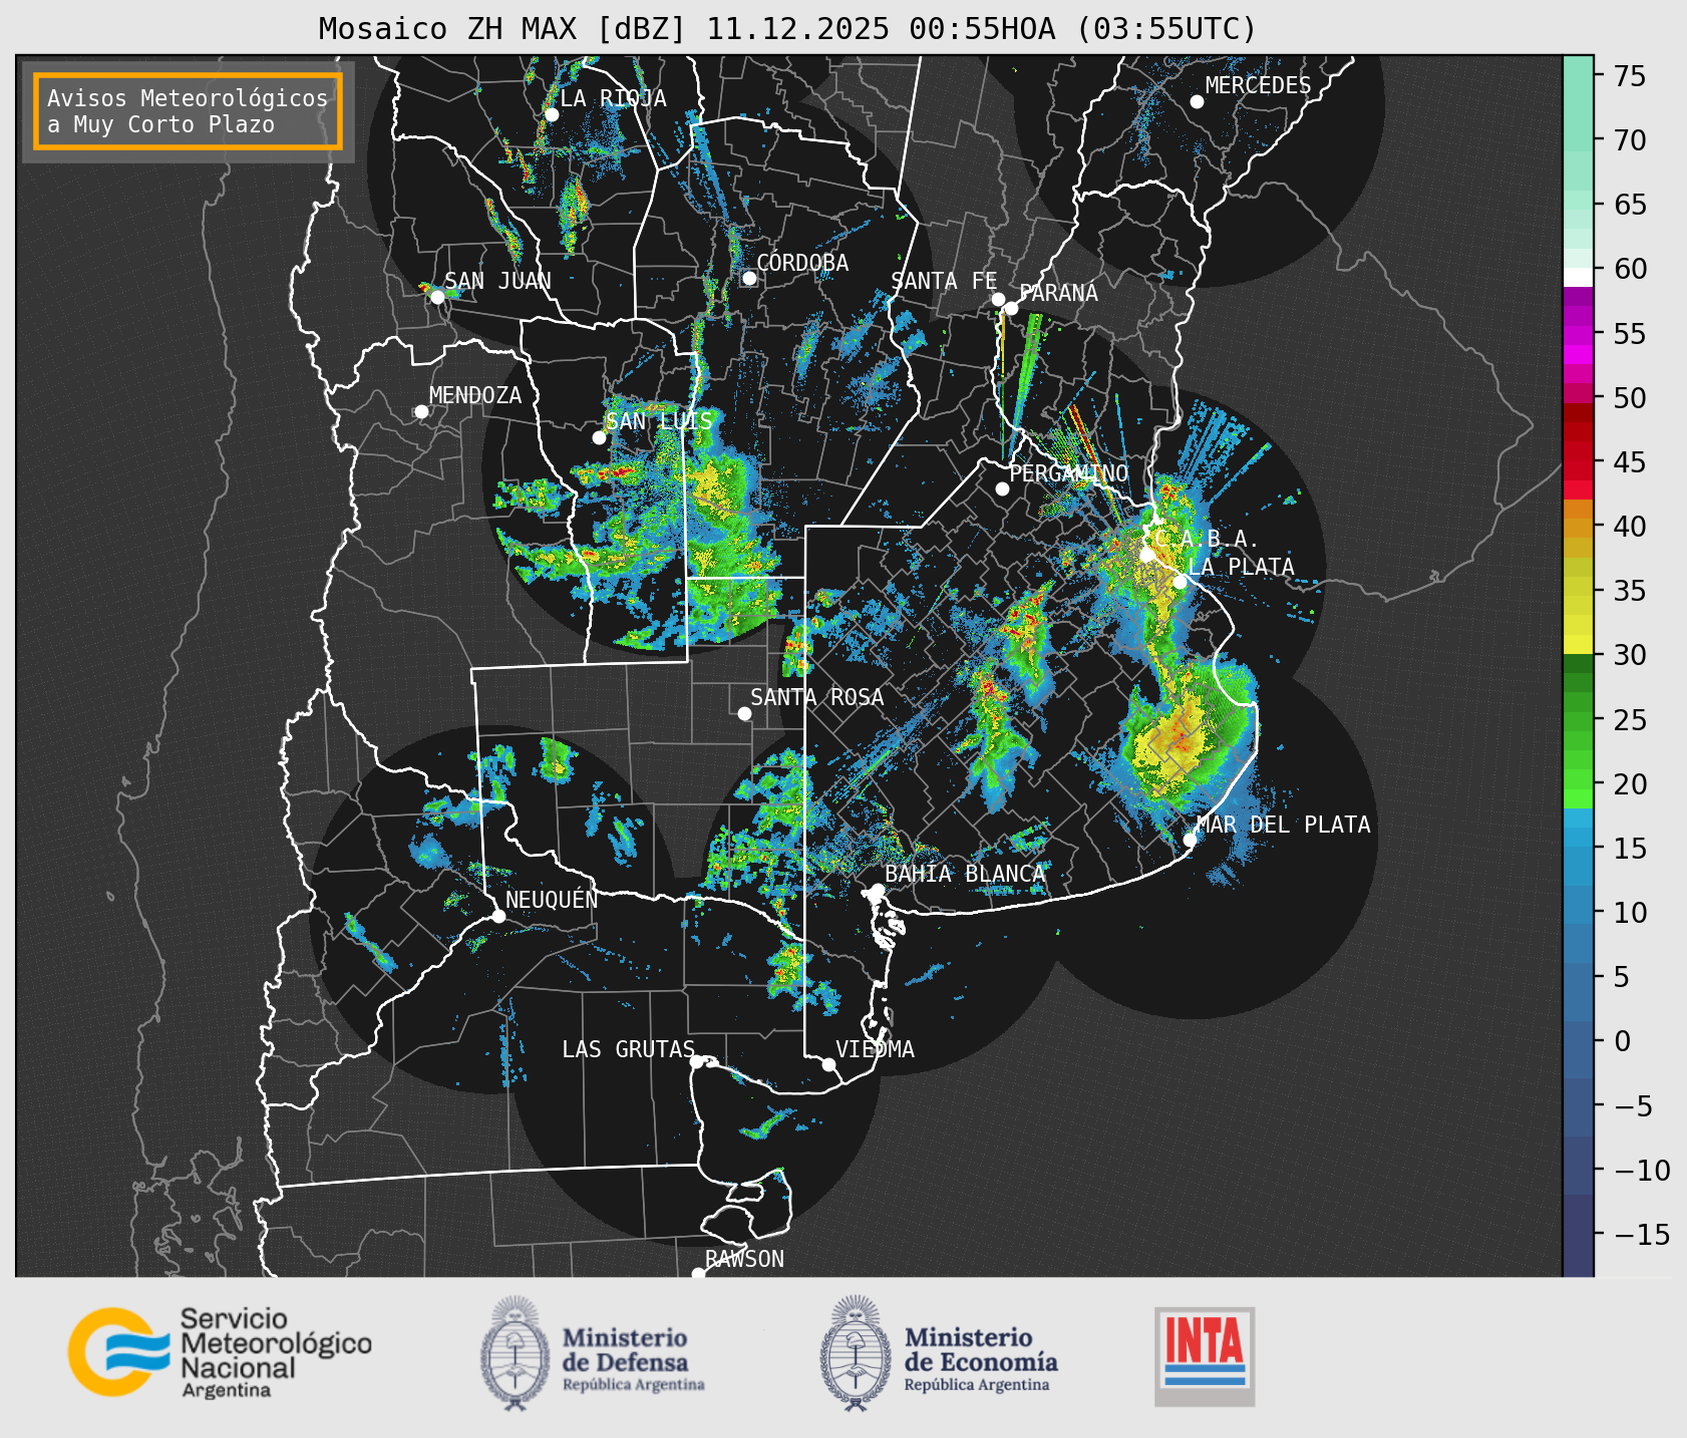The width and height of the screenshot is (1687, 1438).
Task: Click the LAS GRUTAS label text
Action: [628, 1049]
